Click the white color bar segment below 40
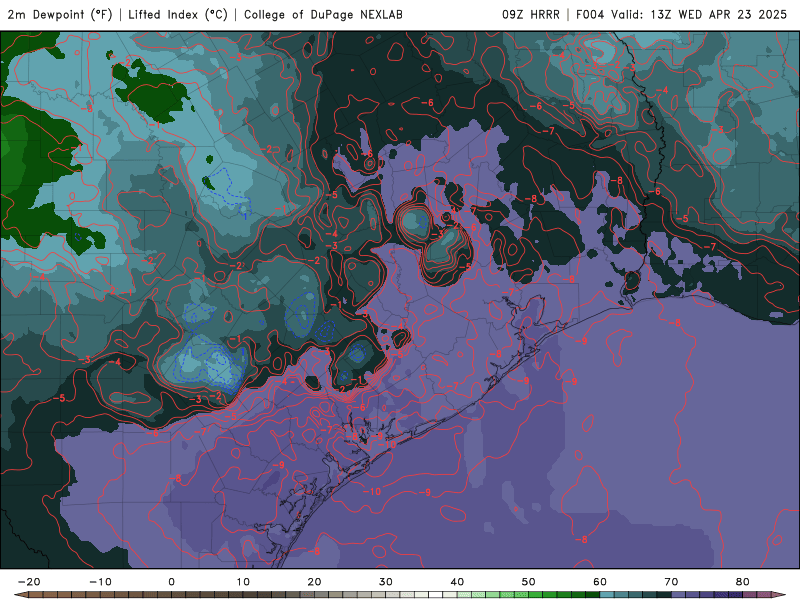 [x=436, y=595]
